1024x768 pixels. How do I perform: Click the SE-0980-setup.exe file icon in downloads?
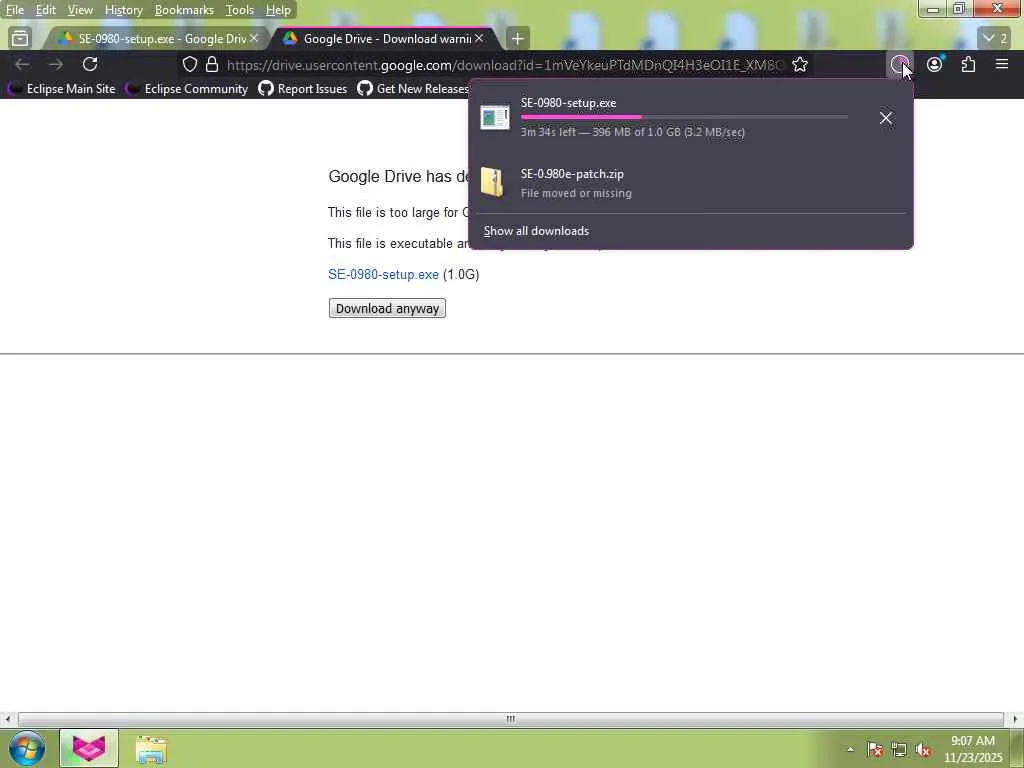[494, 118]
